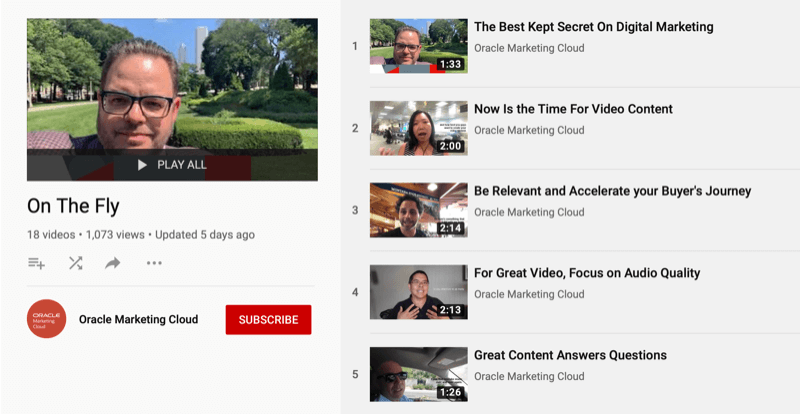800x414 pixels.
Task: Open For Great Video, Focus on Audio Quality
Action: pos(587,273)
